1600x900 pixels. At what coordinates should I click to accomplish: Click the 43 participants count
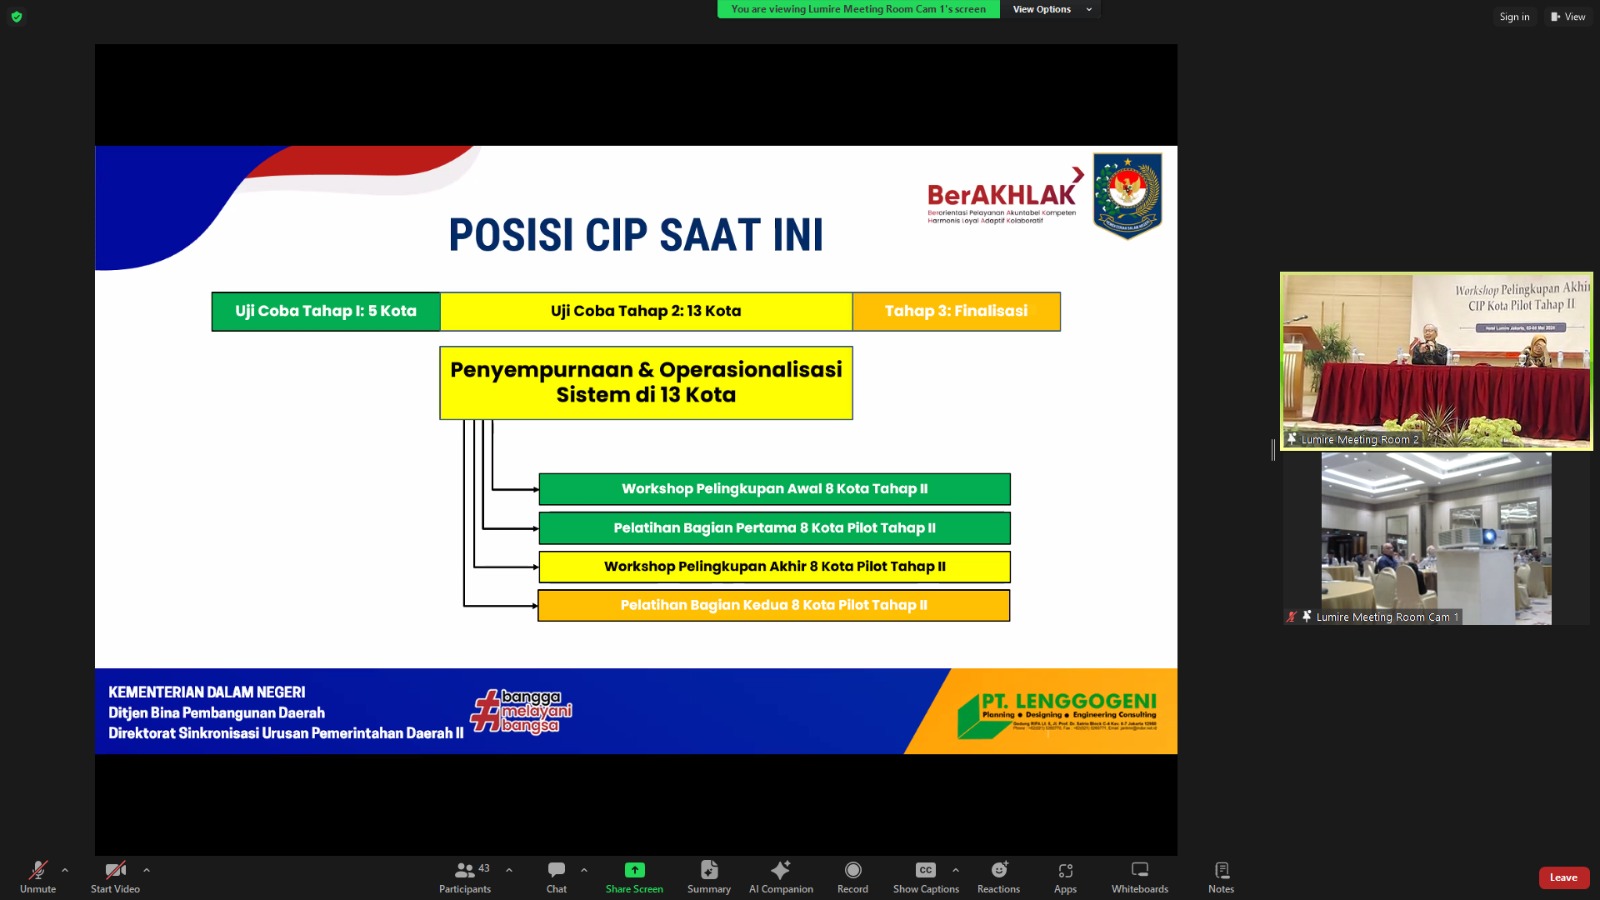pos(484,868)
